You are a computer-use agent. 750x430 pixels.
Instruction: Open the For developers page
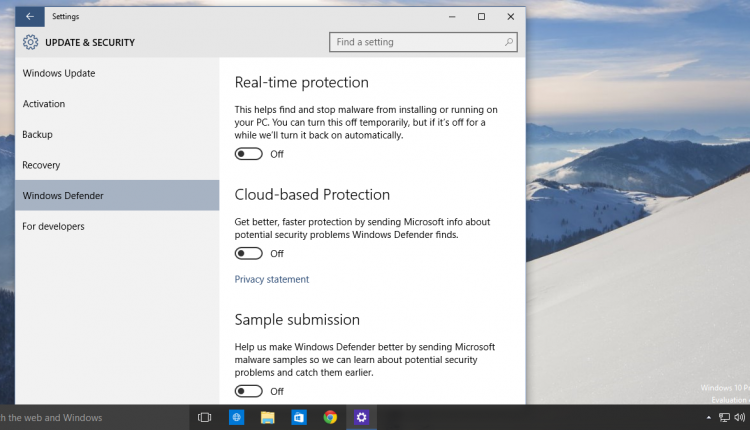pyautogui.click(x=117, y=226)
